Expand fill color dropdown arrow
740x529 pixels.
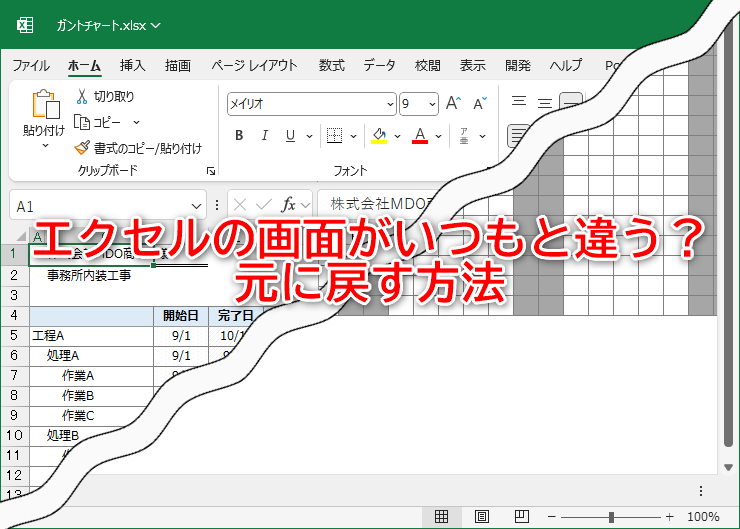tap(397, 136)
